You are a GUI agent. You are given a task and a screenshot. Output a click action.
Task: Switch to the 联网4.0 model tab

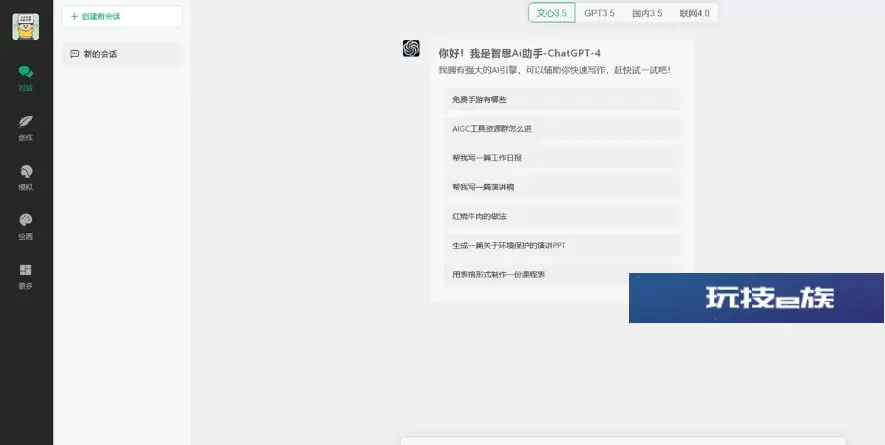point(694,13)
